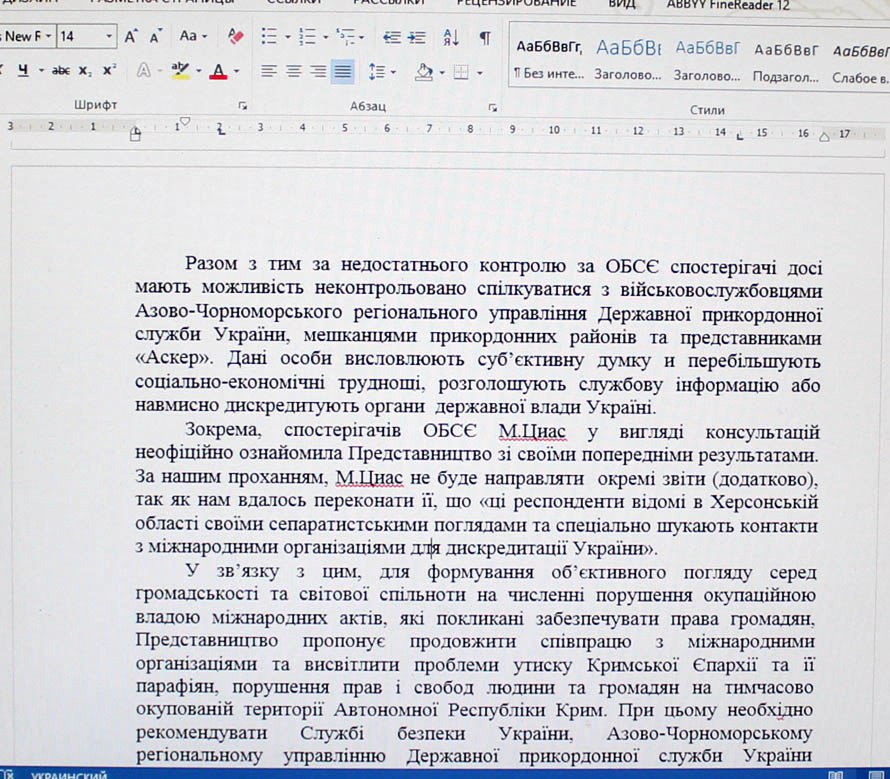Viewport: 890px width, 779px height.
Task: Toggle the show paragraph marks button
Action: (485, 37)
